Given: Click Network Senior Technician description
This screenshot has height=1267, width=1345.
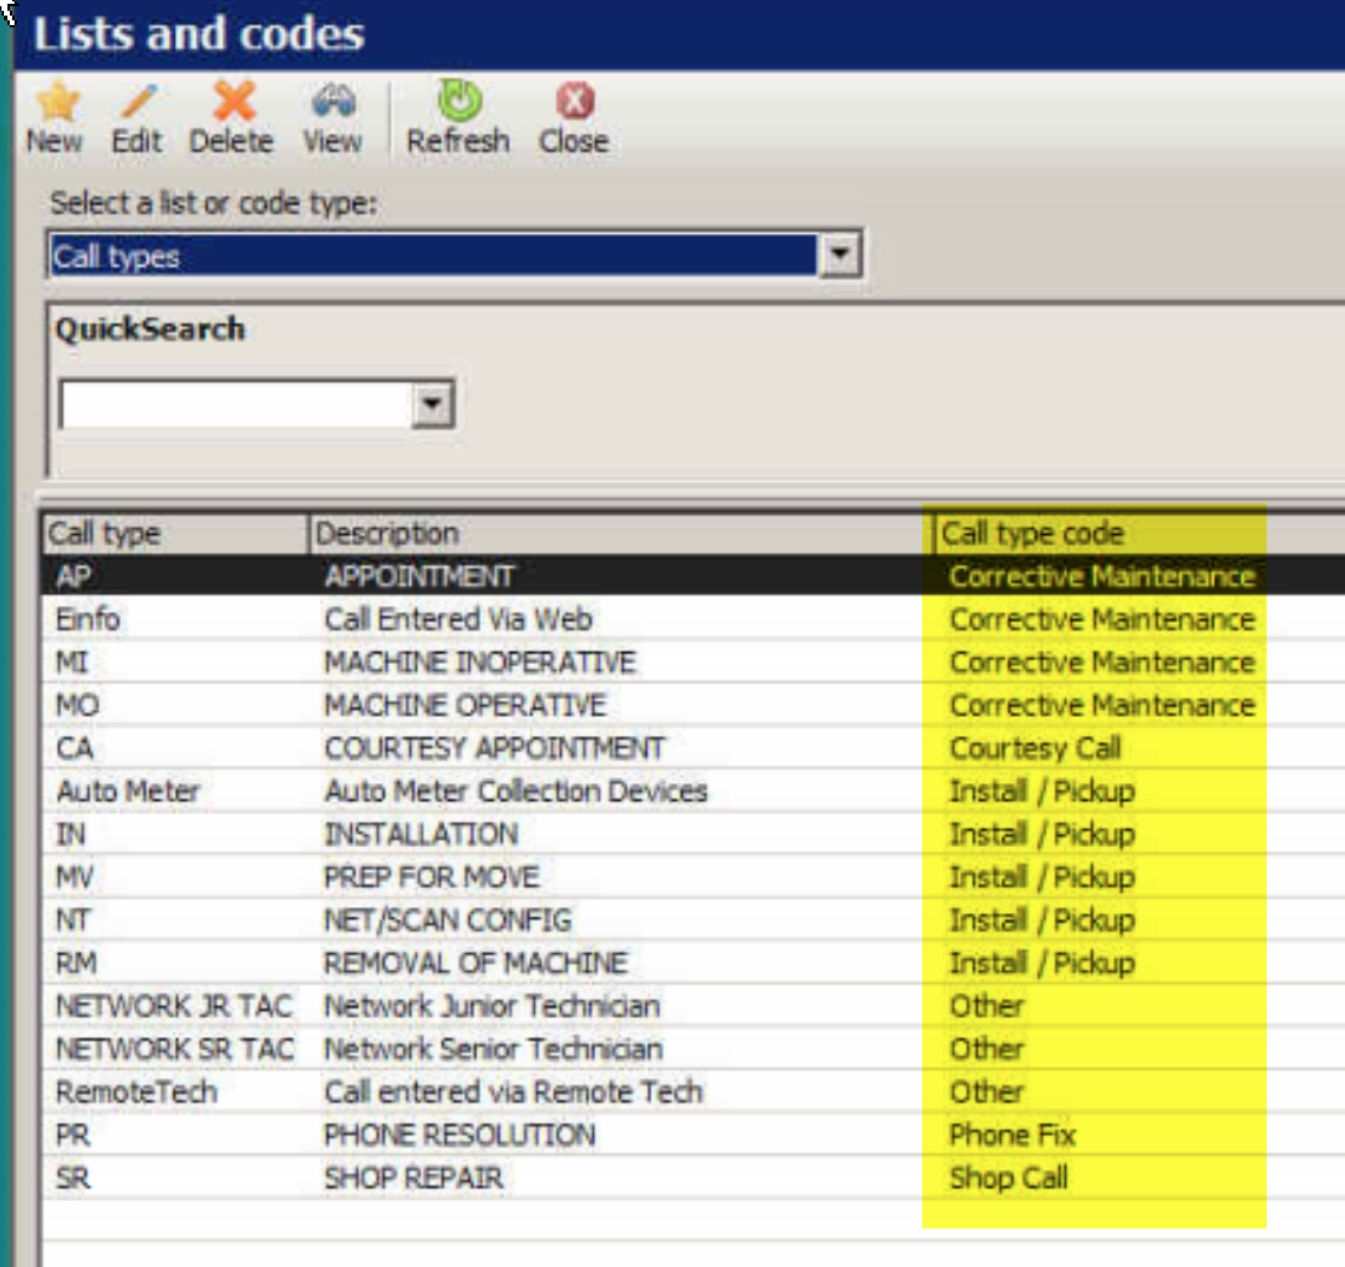Looking at the screenshot, I should click(493, 1050).
